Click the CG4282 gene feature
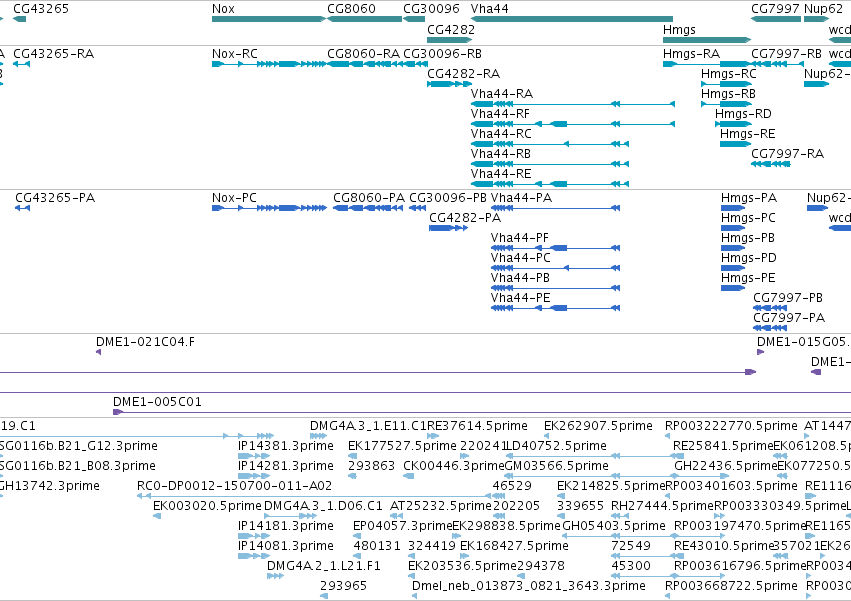Image resolution: width=851 pixels, height=601 pixels. pyautogui.click(x=450, y=40)
